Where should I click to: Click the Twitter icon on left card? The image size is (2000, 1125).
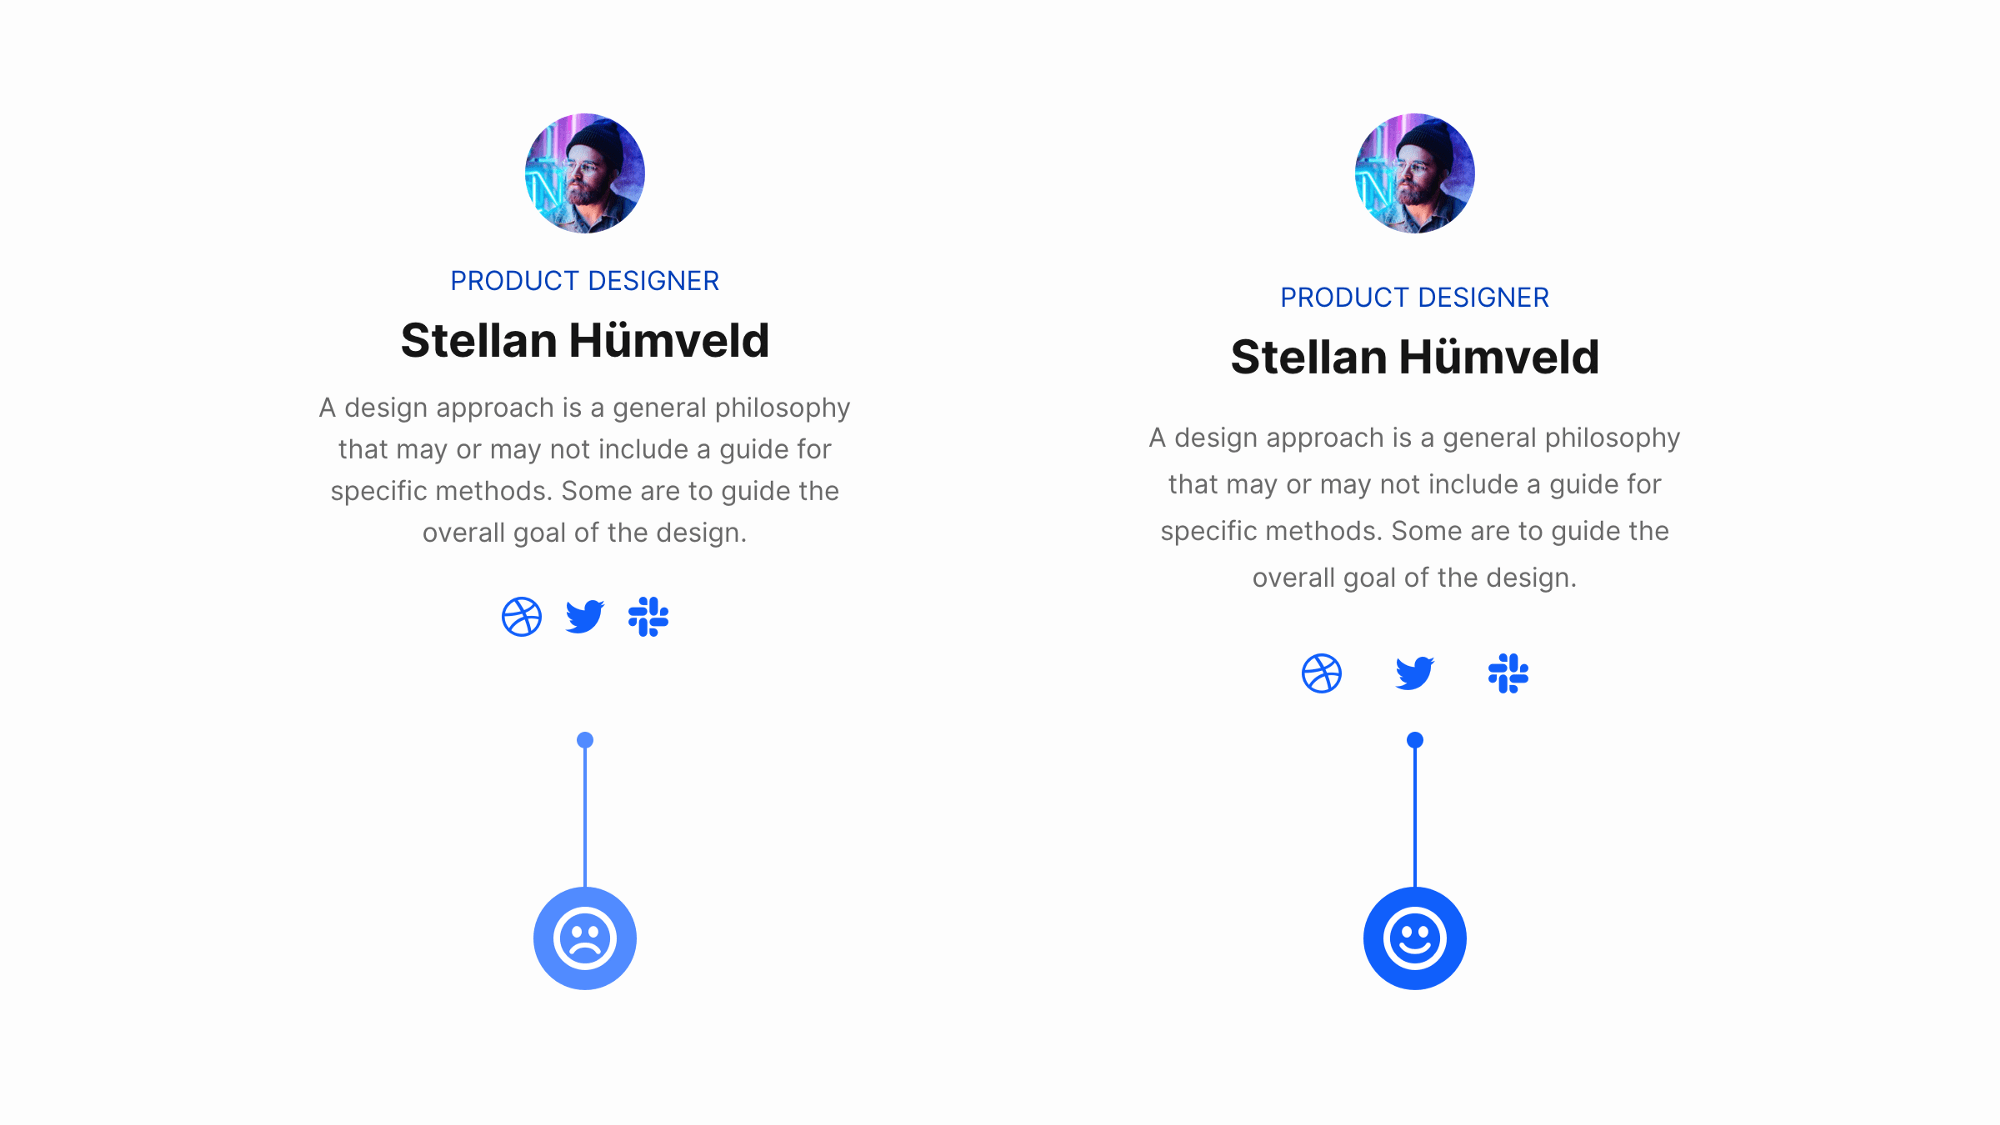click(x=584, y=617)
